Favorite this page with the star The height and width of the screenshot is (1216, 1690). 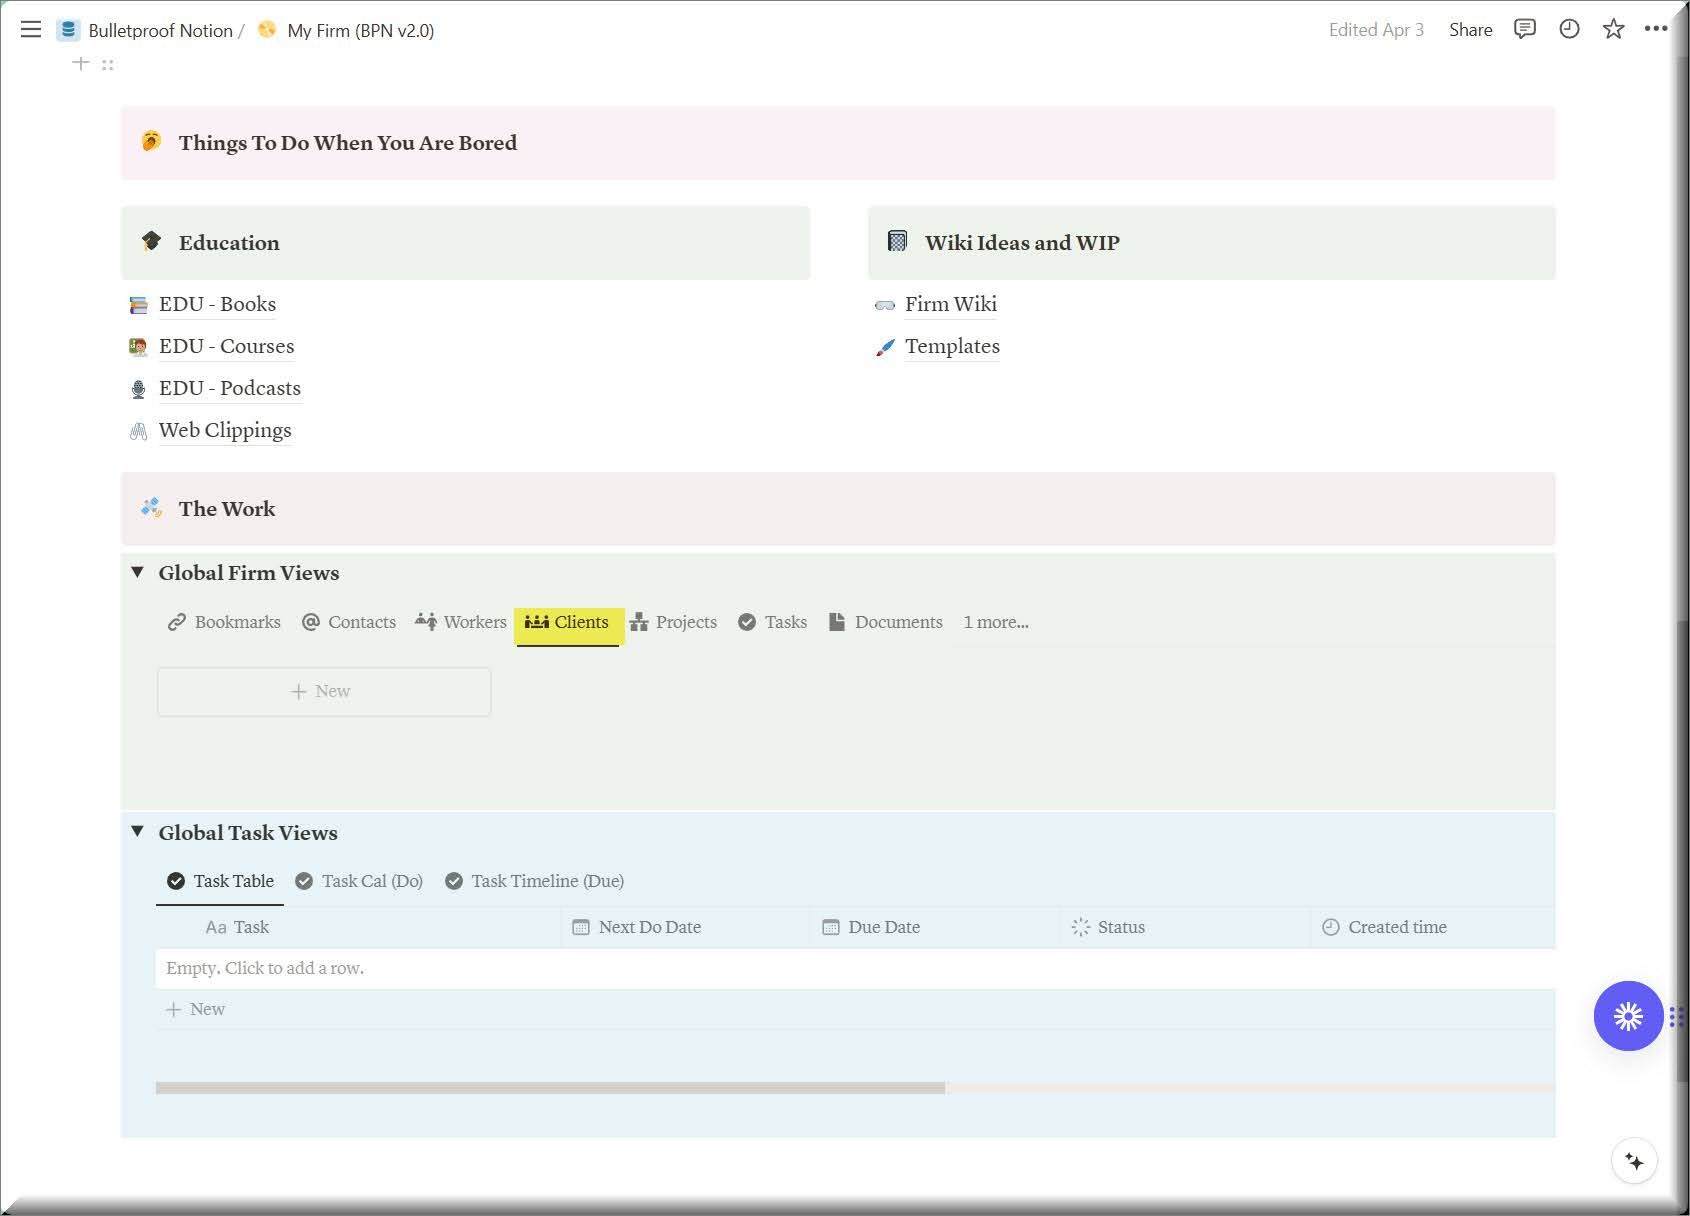(1613, 29)
